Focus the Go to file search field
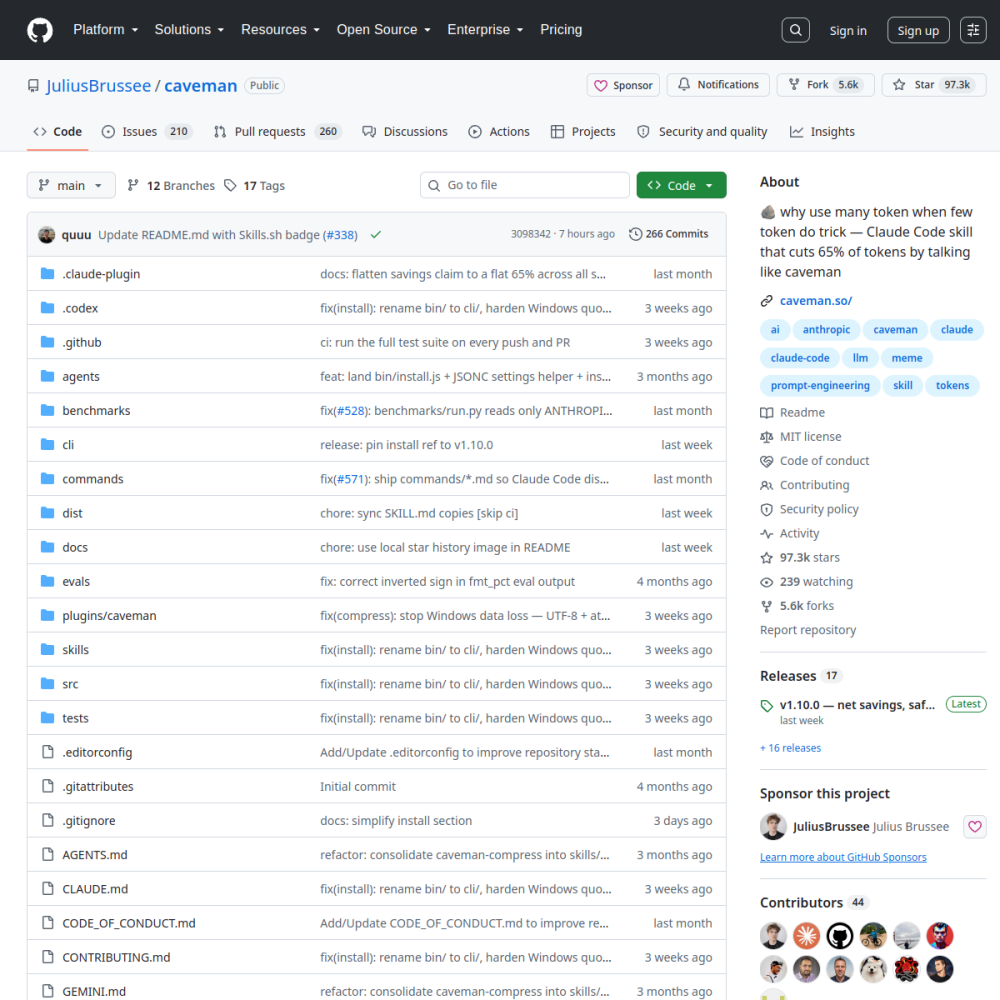This screenshot has height=1000, width=1000. tap(525, 185)
